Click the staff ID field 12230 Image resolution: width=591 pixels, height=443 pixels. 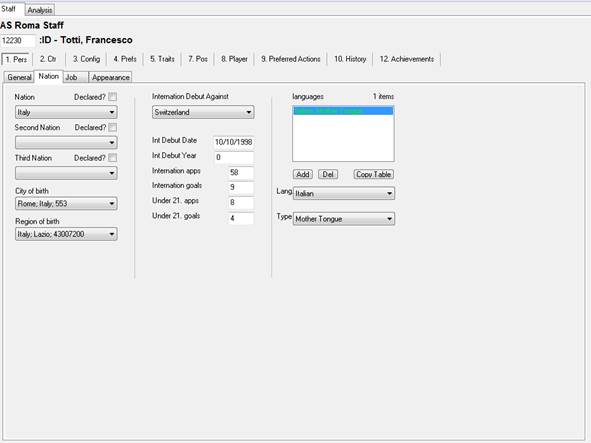18,40
